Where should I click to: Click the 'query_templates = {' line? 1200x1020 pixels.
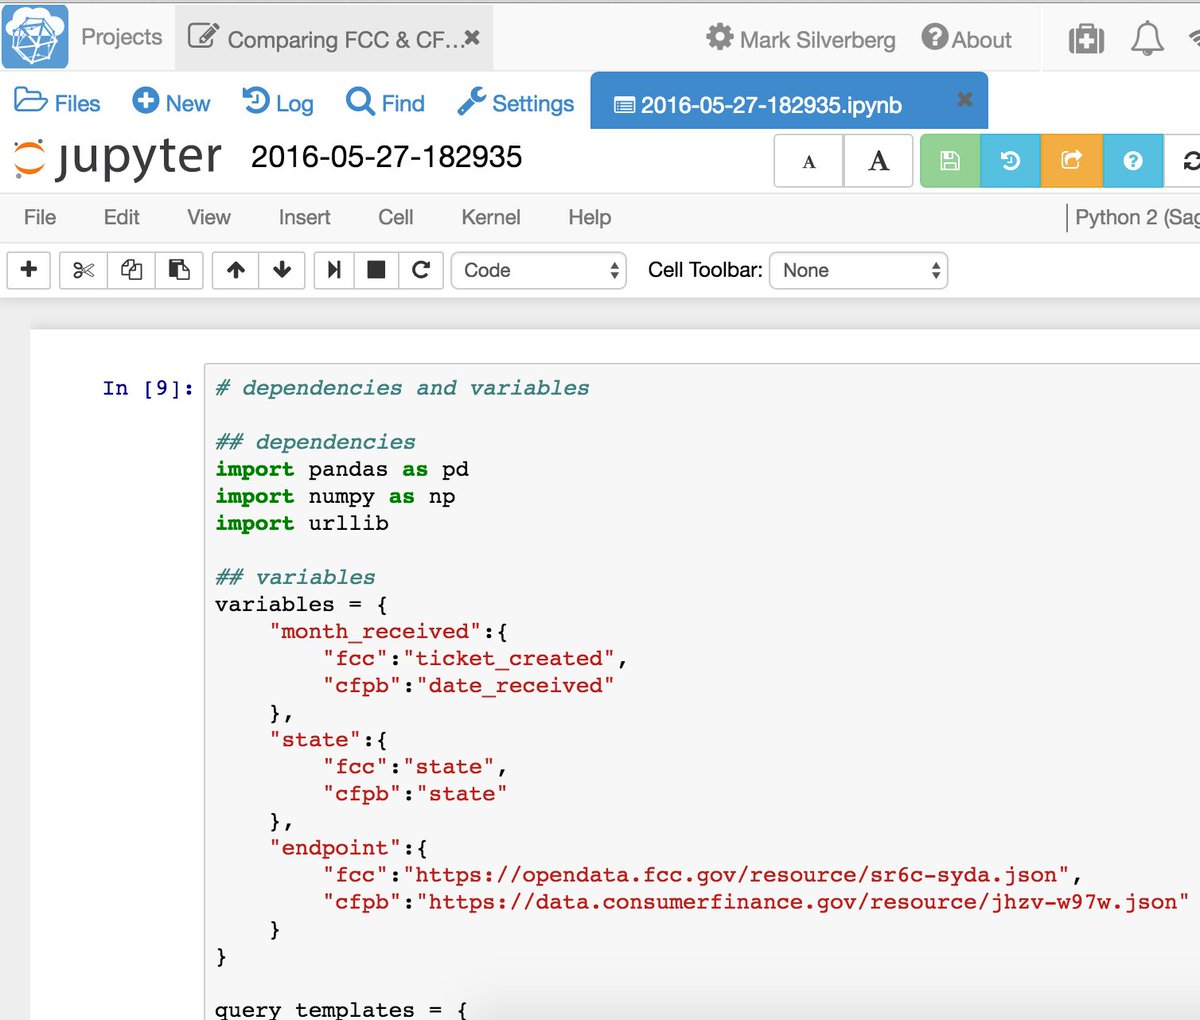pyautogui.click(x=341, y=1009)
